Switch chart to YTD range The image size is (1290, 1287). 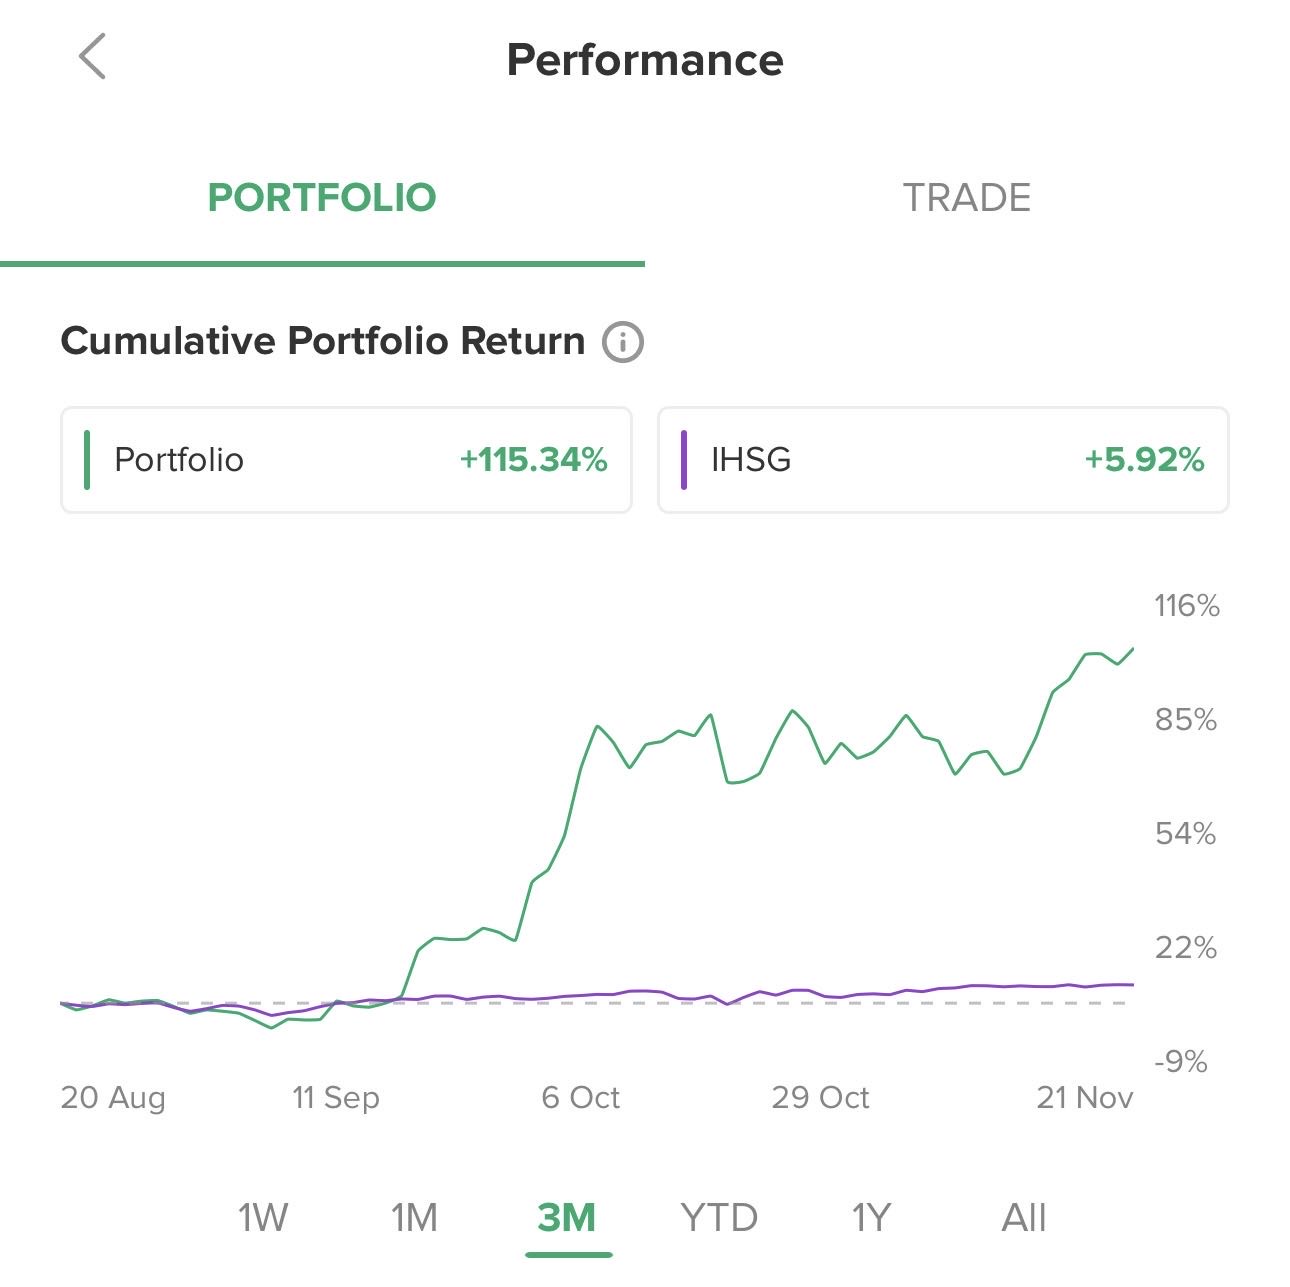coord(719,1218)
